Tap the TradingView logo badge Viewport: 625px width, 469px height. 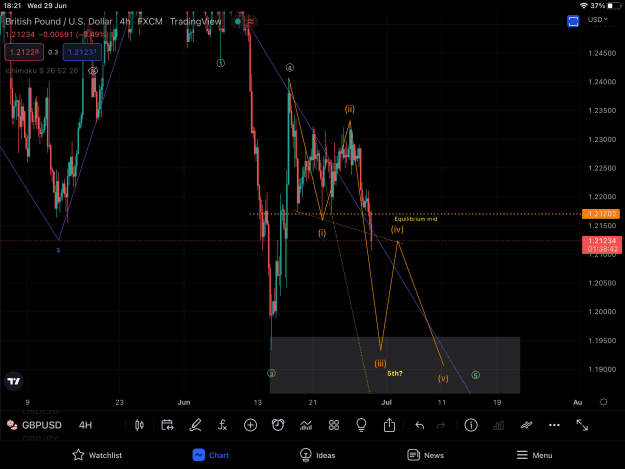coord(14,381)
